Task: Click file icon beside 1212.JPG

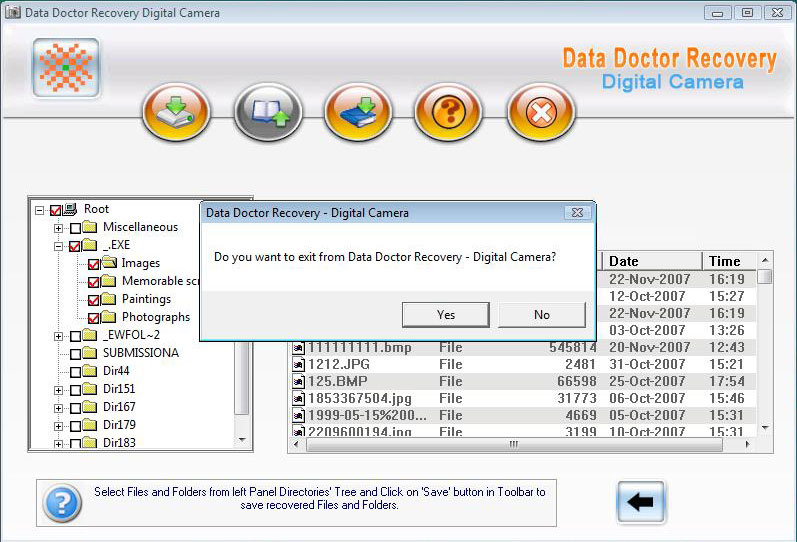Action: click(x=298, y=365)
